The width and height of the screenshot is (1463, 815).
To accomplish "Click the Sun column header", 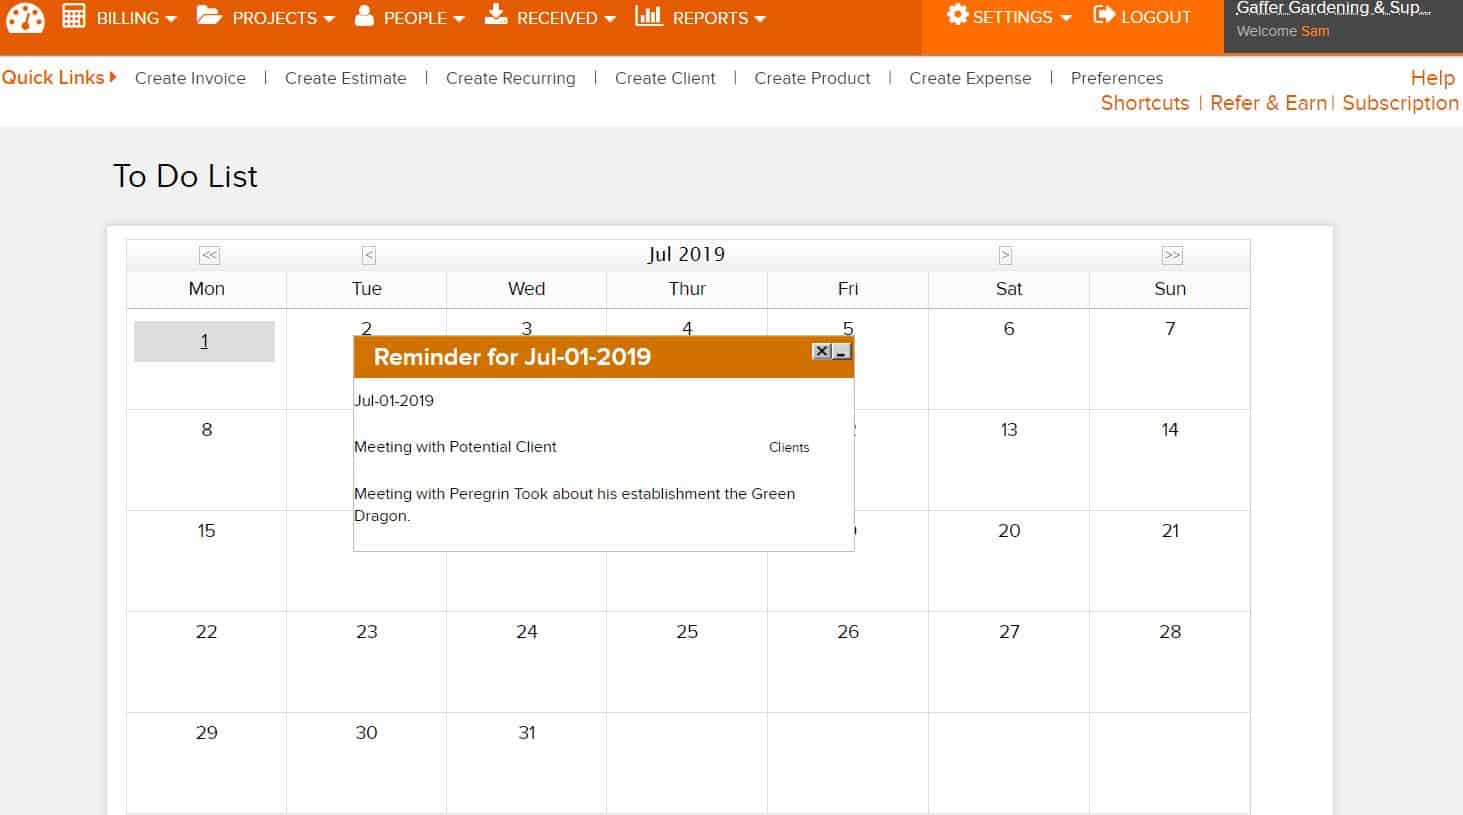I will [1170, 288].
